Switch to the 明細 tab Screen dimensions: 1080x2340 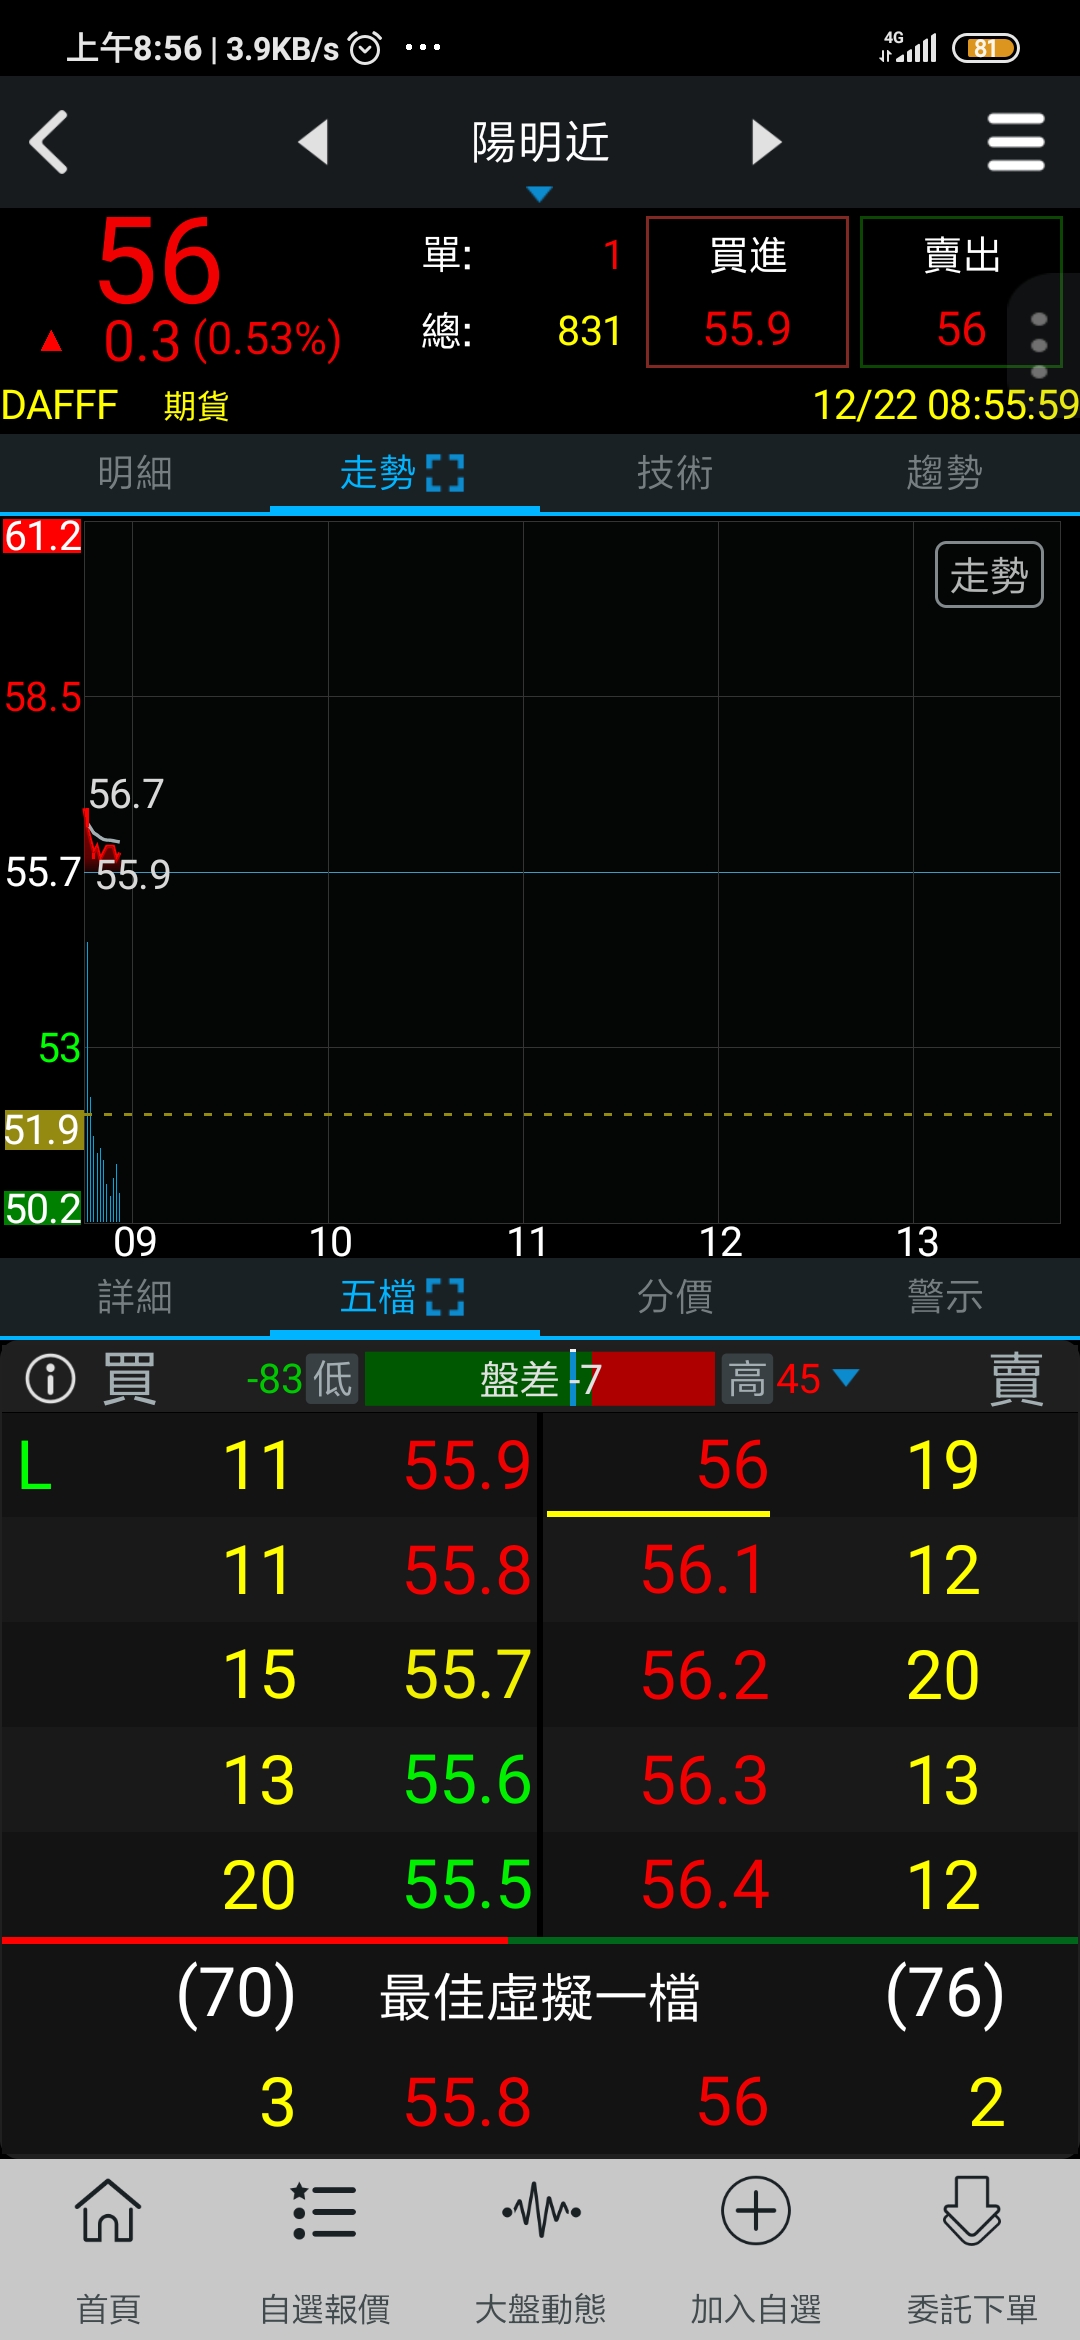[135, 472]
